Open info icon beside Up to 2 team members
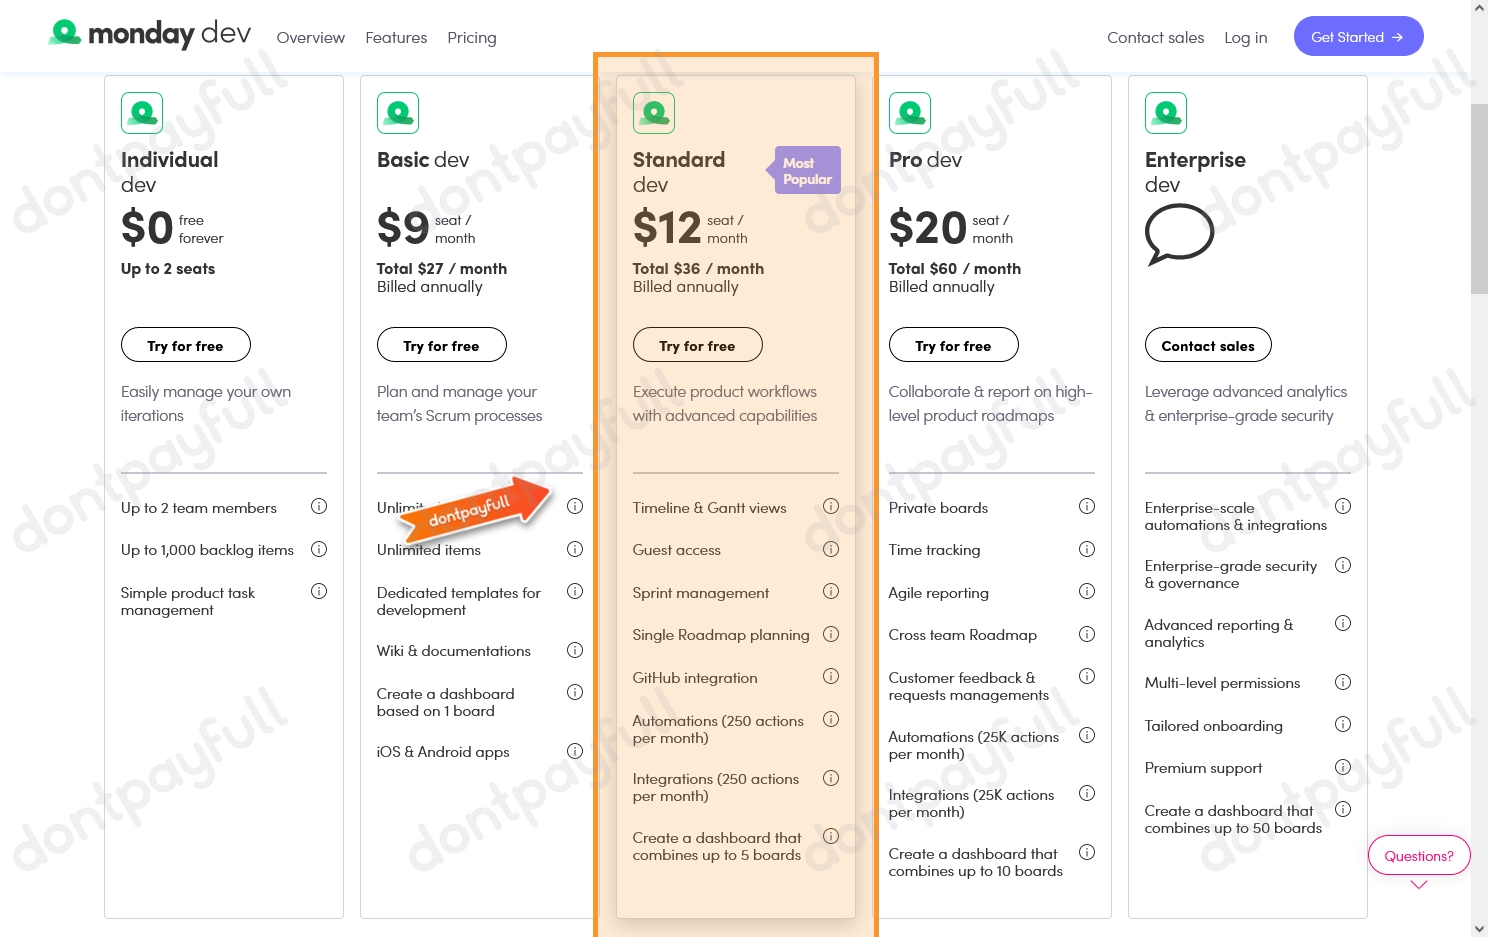Screen dimensions: 1488x937 319,506
